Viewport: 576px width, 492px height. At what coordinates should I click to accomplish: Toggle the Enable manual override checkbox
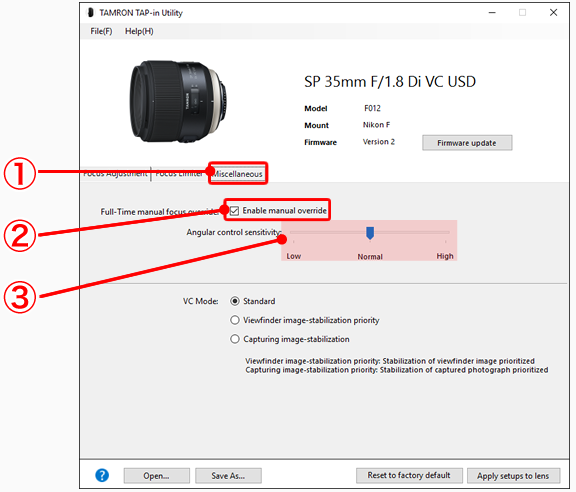(x=234, y=211)
